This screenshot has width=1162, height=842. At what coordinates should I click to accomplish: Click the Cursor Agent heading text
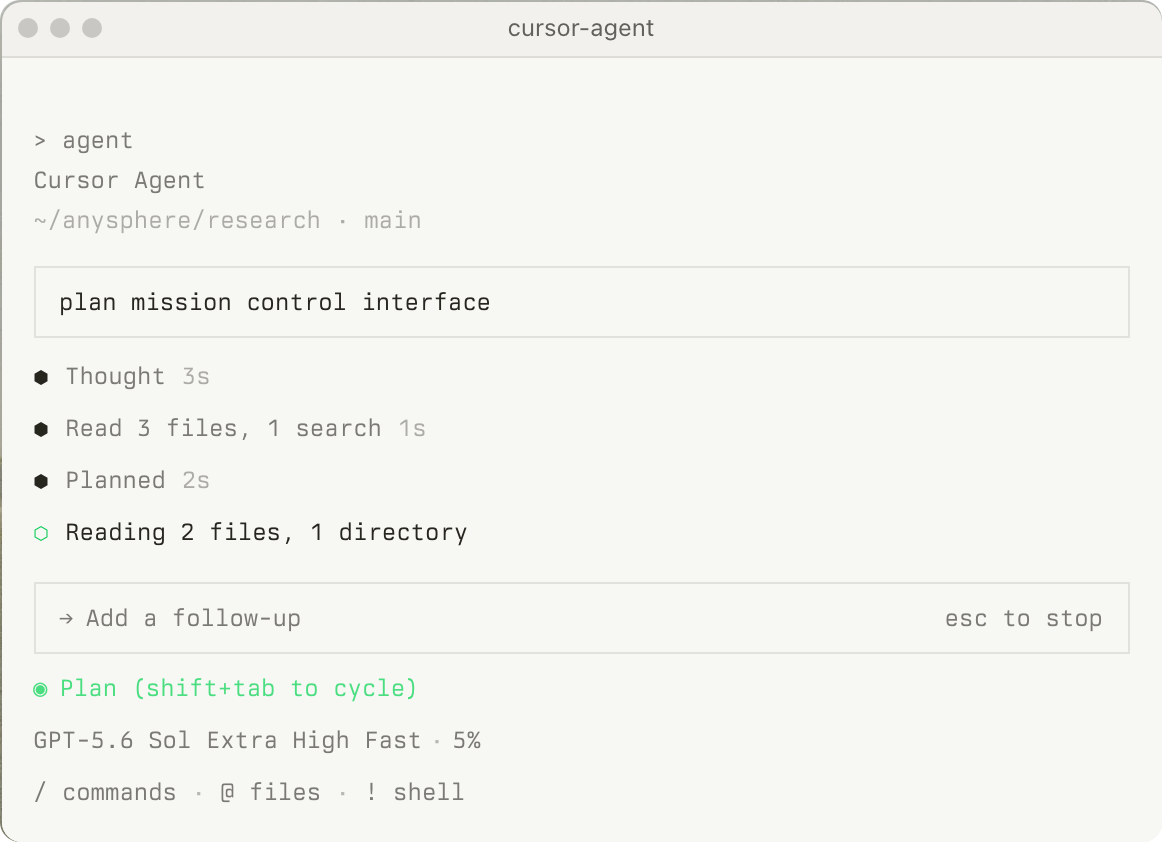[x=119, y=181]
